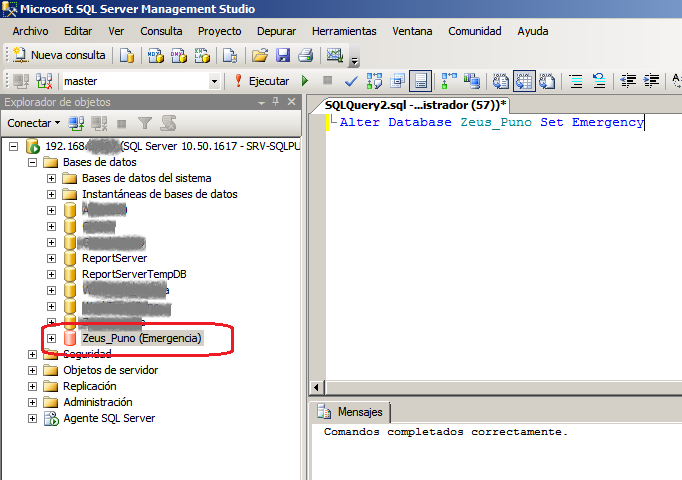Toggle the template parameters values icon
This screenshot has width=682, height=480.
point(421,81)
